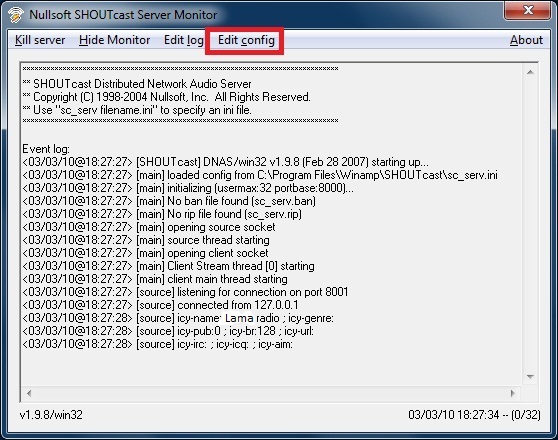Click the DNAS/win32 v1.9.8 starting up line

click(226, 162)
